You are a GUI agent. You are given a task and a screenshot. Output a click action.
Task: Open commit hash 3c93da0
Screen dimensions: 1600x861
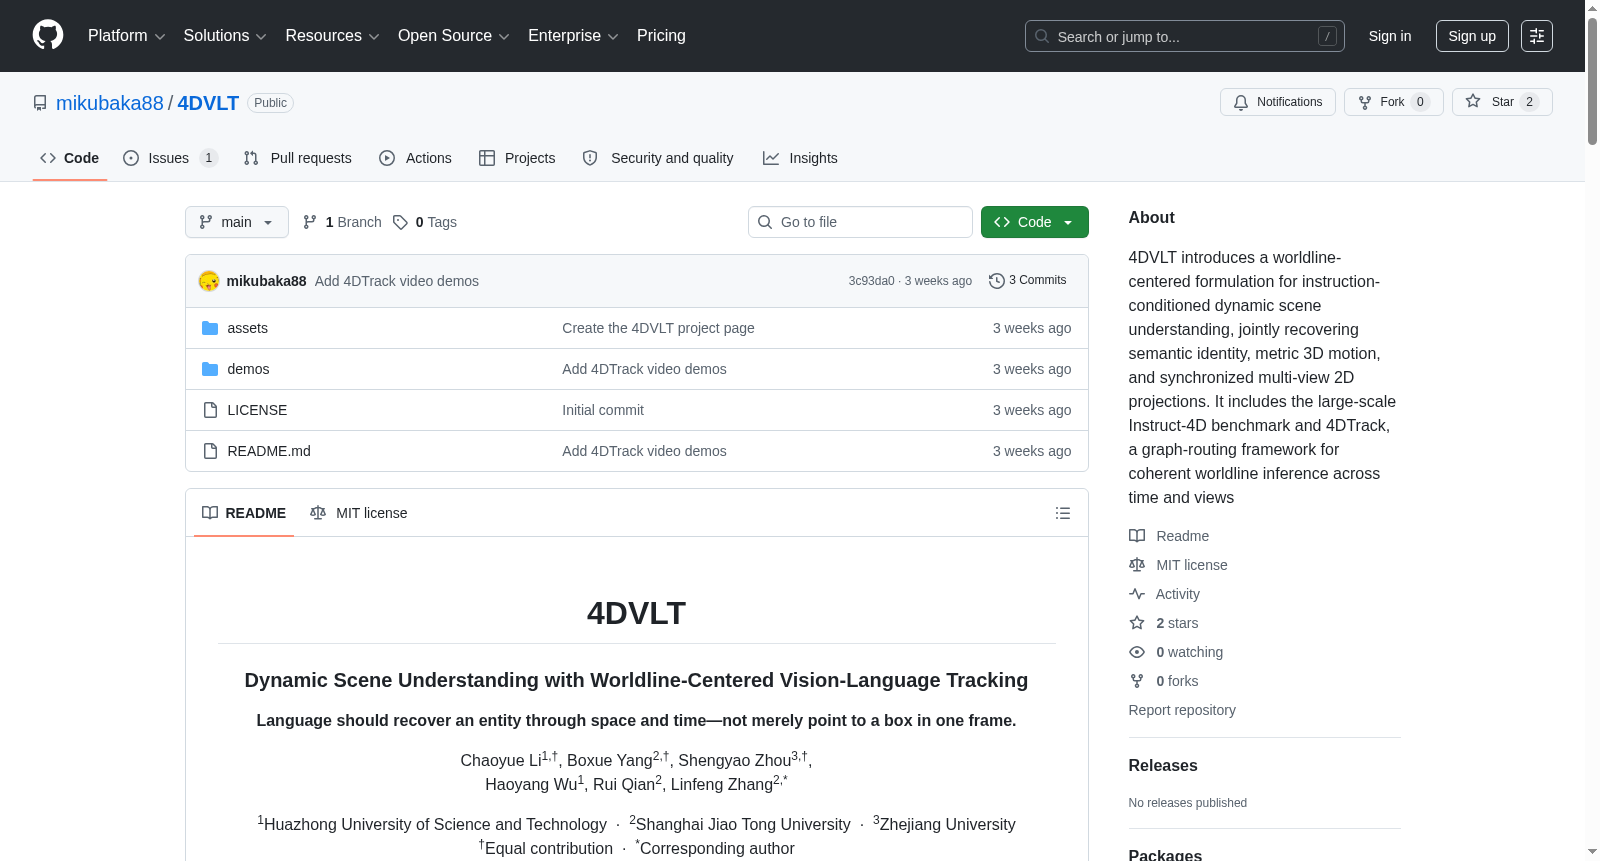(x=871, y=281)
